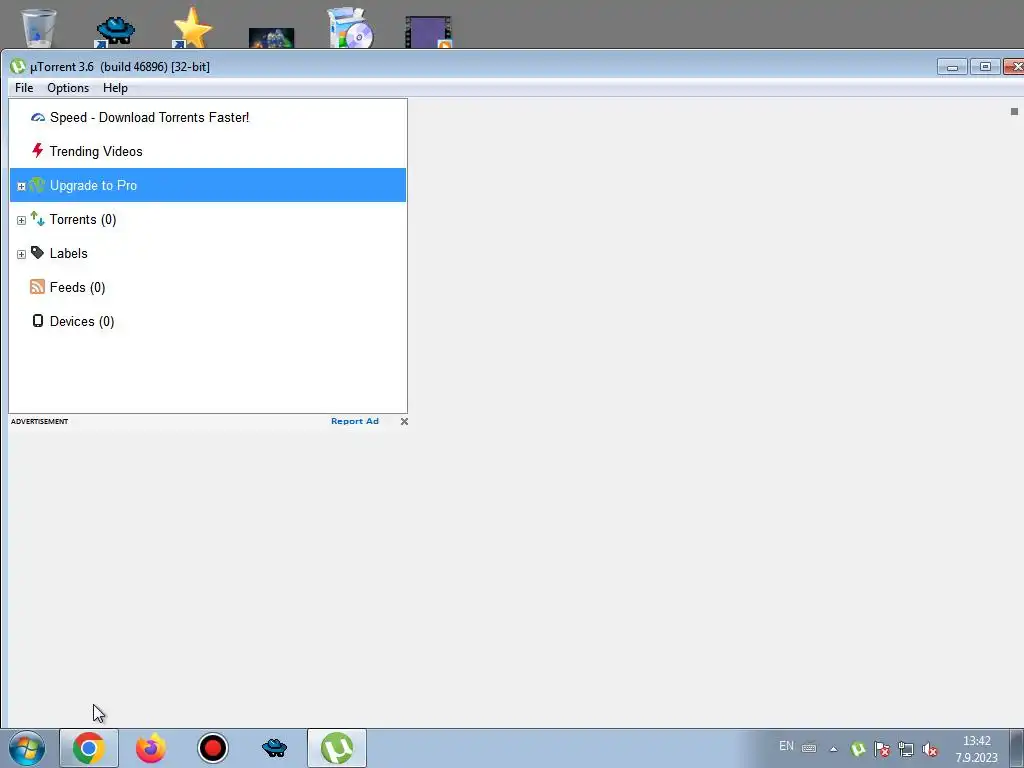The width and height of the screenshot is (1024, 768).
Task: Click the keyboard icon in system tray
Action: (x=809, y=748)
